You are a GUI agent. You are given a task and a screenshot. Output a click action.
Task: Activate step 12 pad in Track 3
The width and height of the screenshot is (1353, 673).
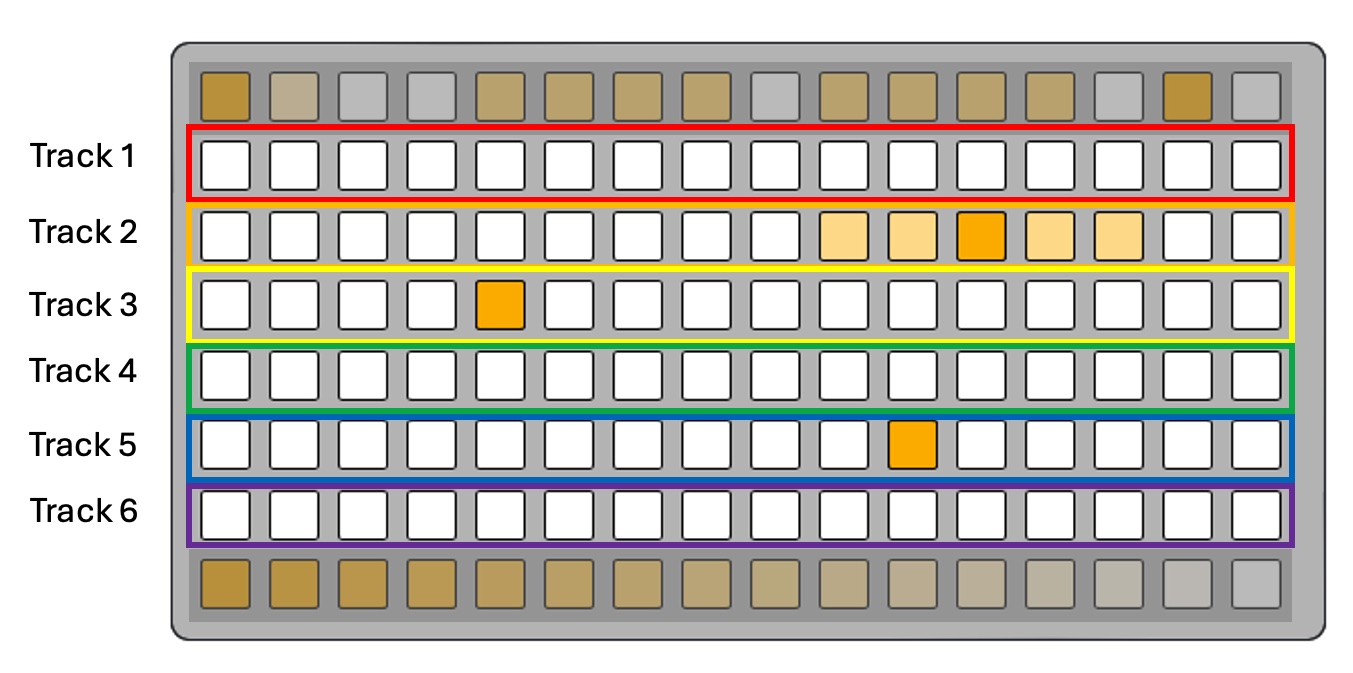[981, 305]
